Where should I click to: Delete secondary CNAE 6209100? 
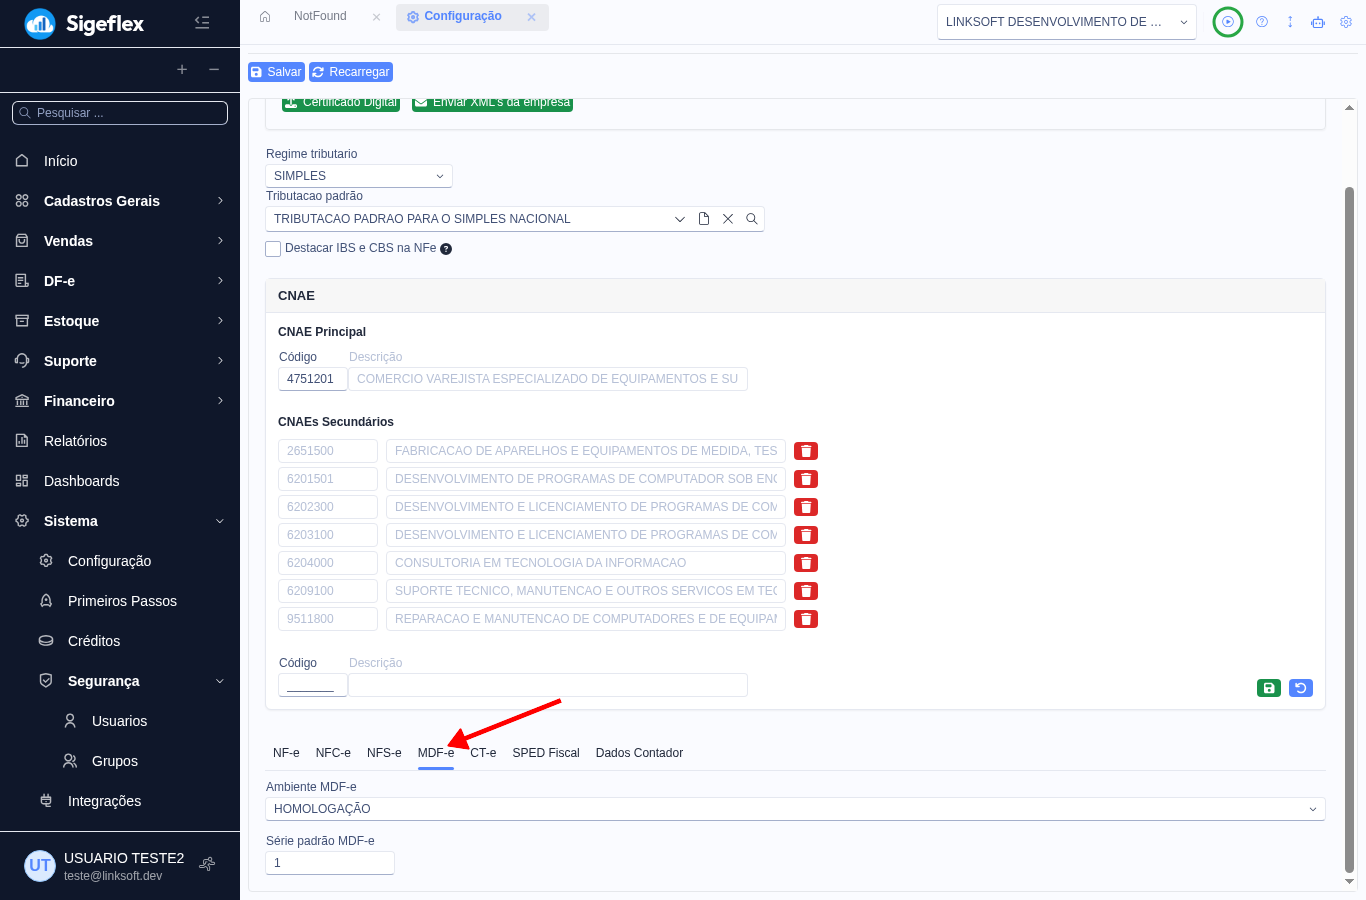click(806, 591)
